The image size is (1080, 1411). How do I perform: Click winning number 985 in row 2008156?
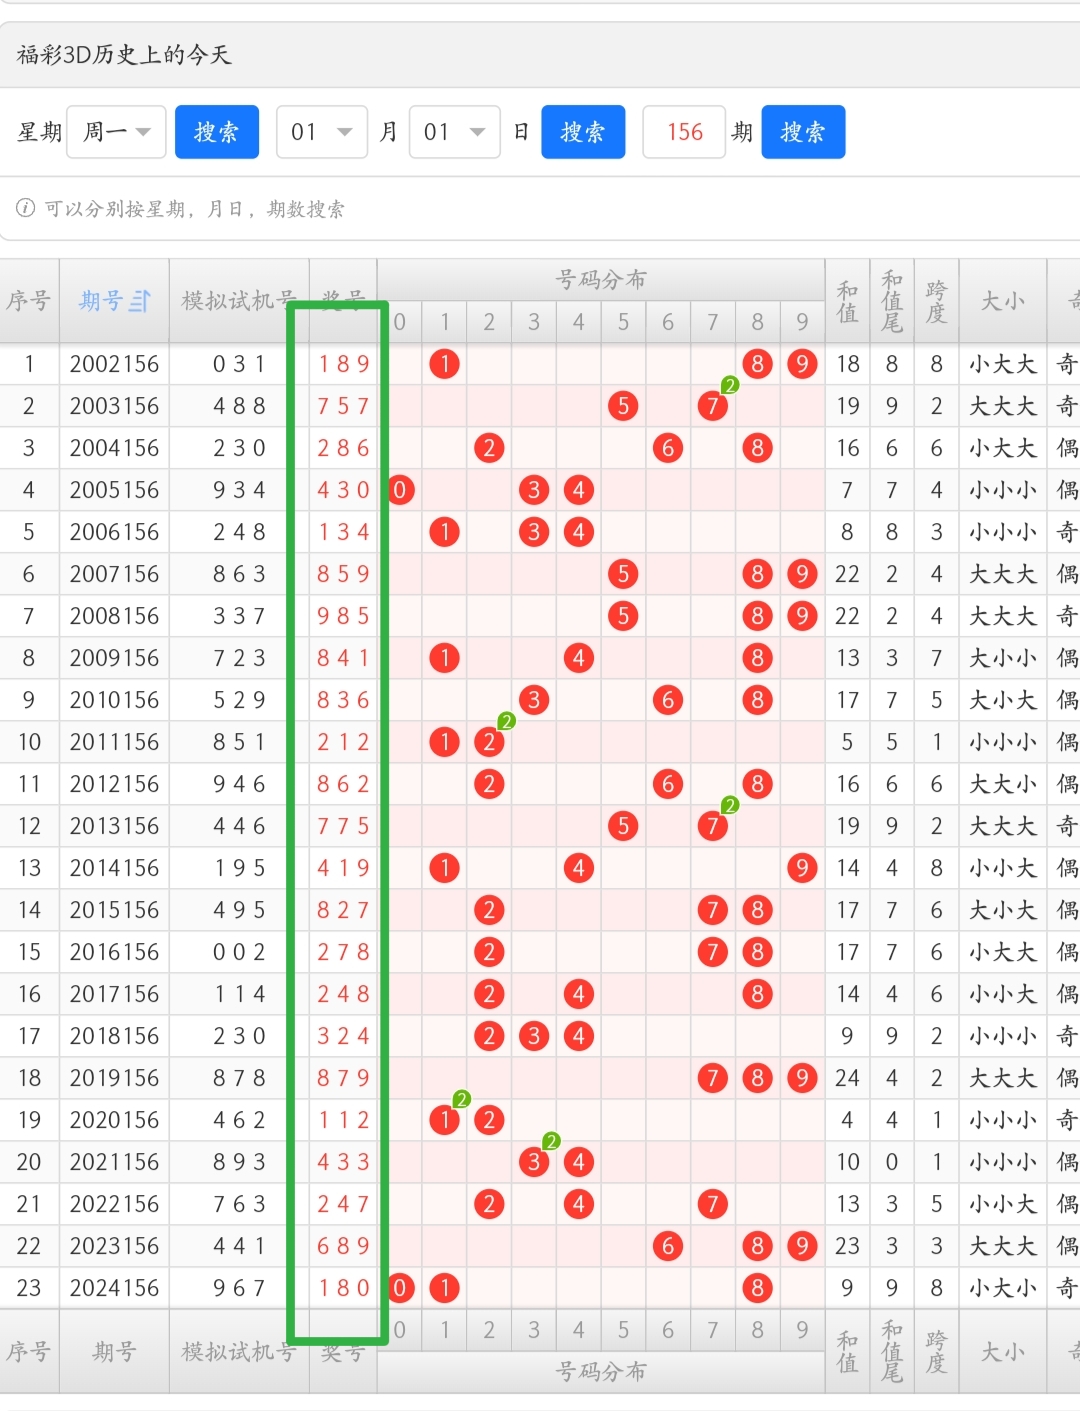pos(343,616)
